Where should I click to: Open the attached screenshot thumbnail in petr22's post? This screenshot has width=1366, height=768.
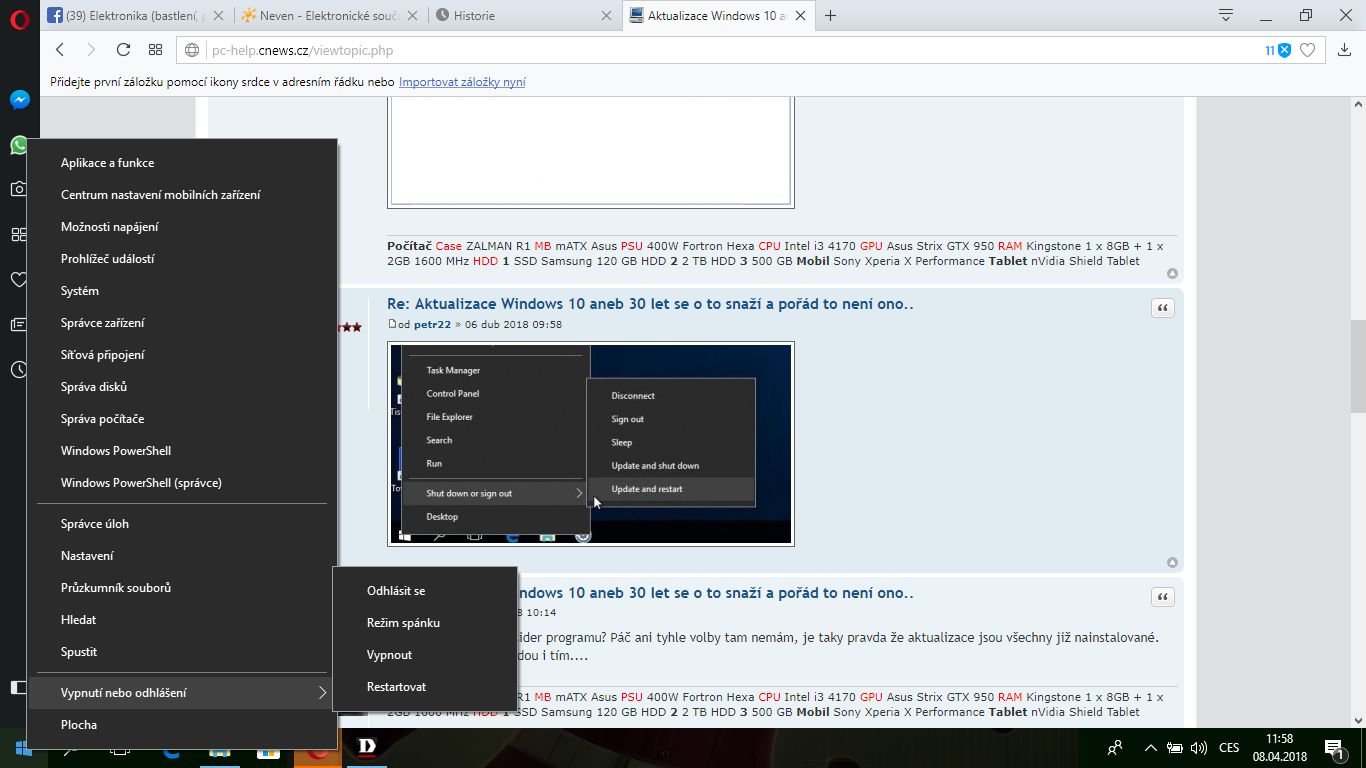coord(591,444)
